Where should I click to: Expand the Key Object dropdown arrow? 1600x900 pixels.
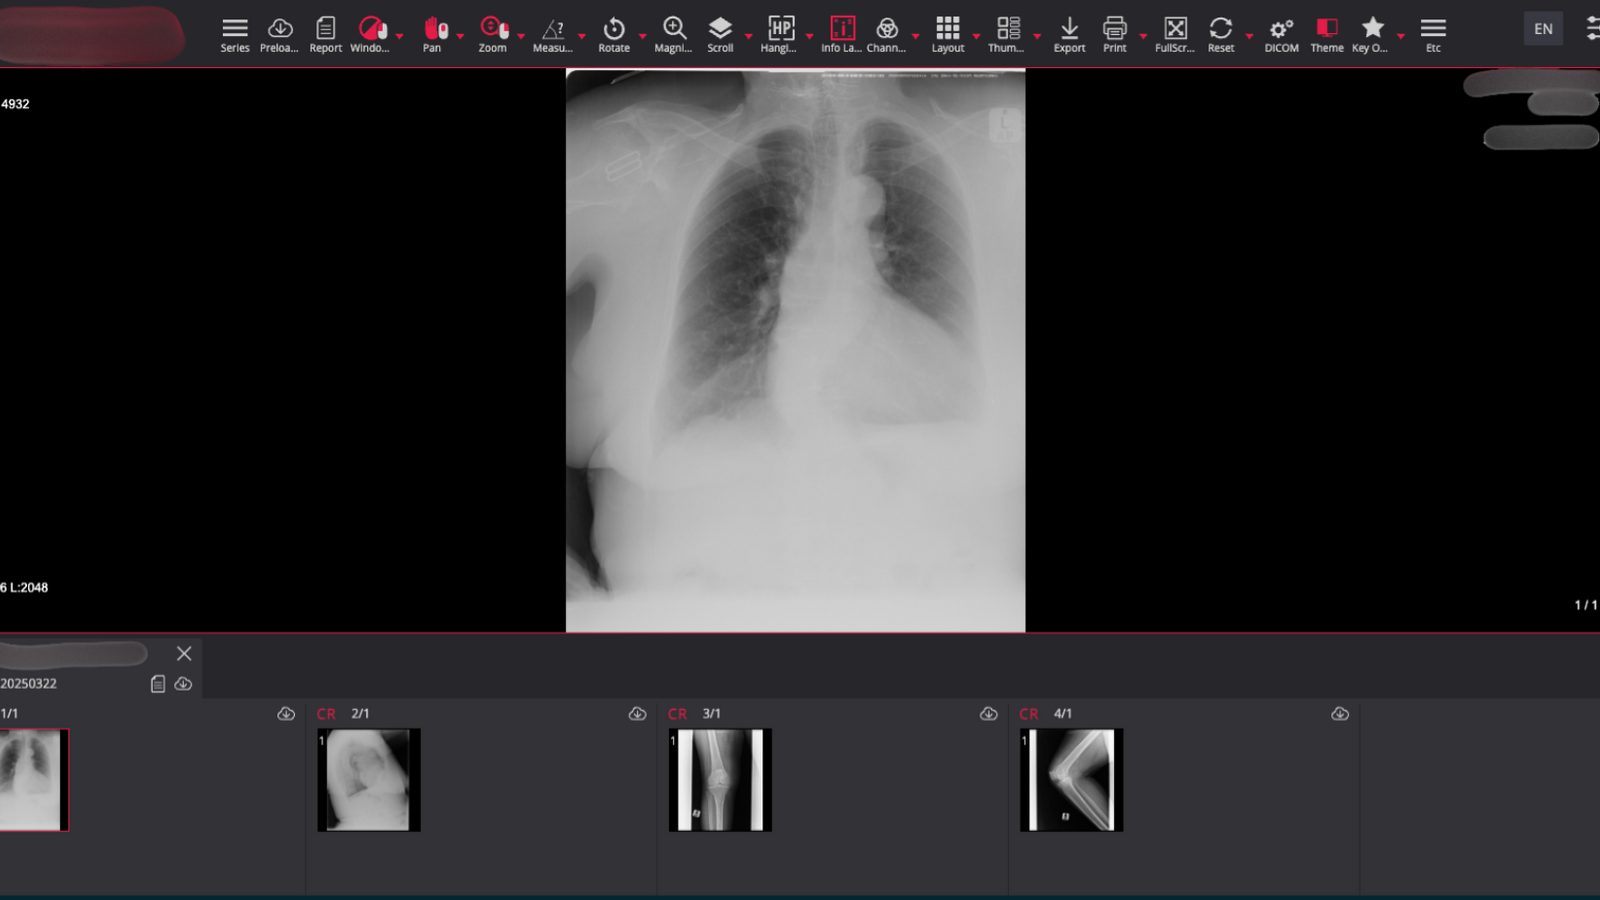[1400, 36]
